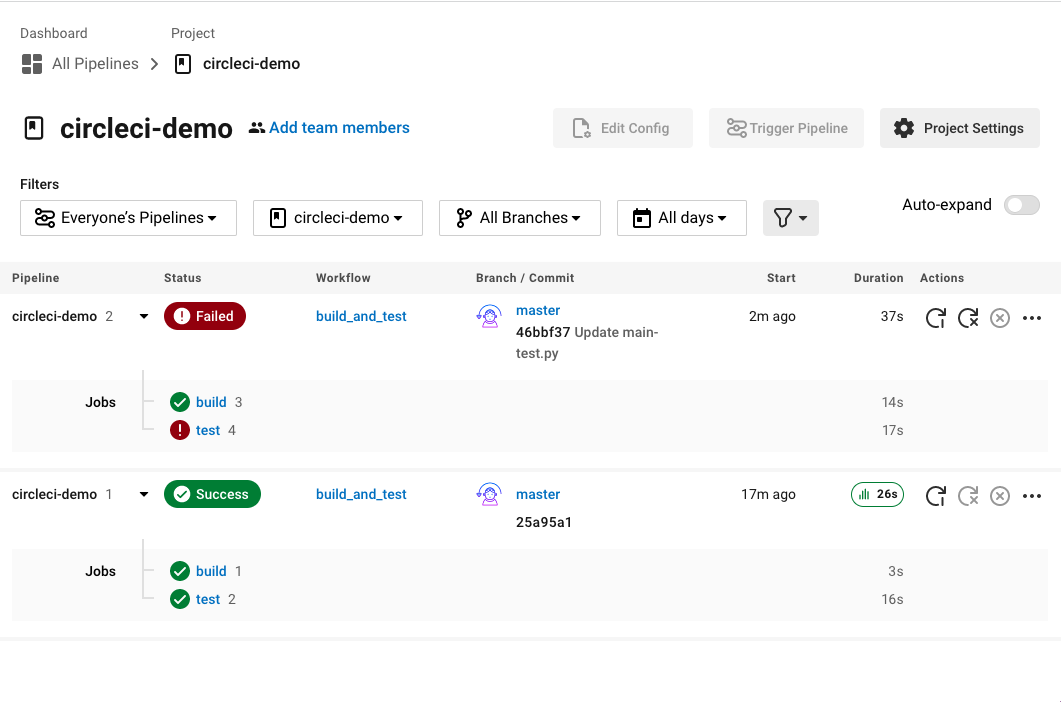The image size is (1061, 702).
Task: Open the Everyone's Pipelines selector
Action: tap(128, 217)
